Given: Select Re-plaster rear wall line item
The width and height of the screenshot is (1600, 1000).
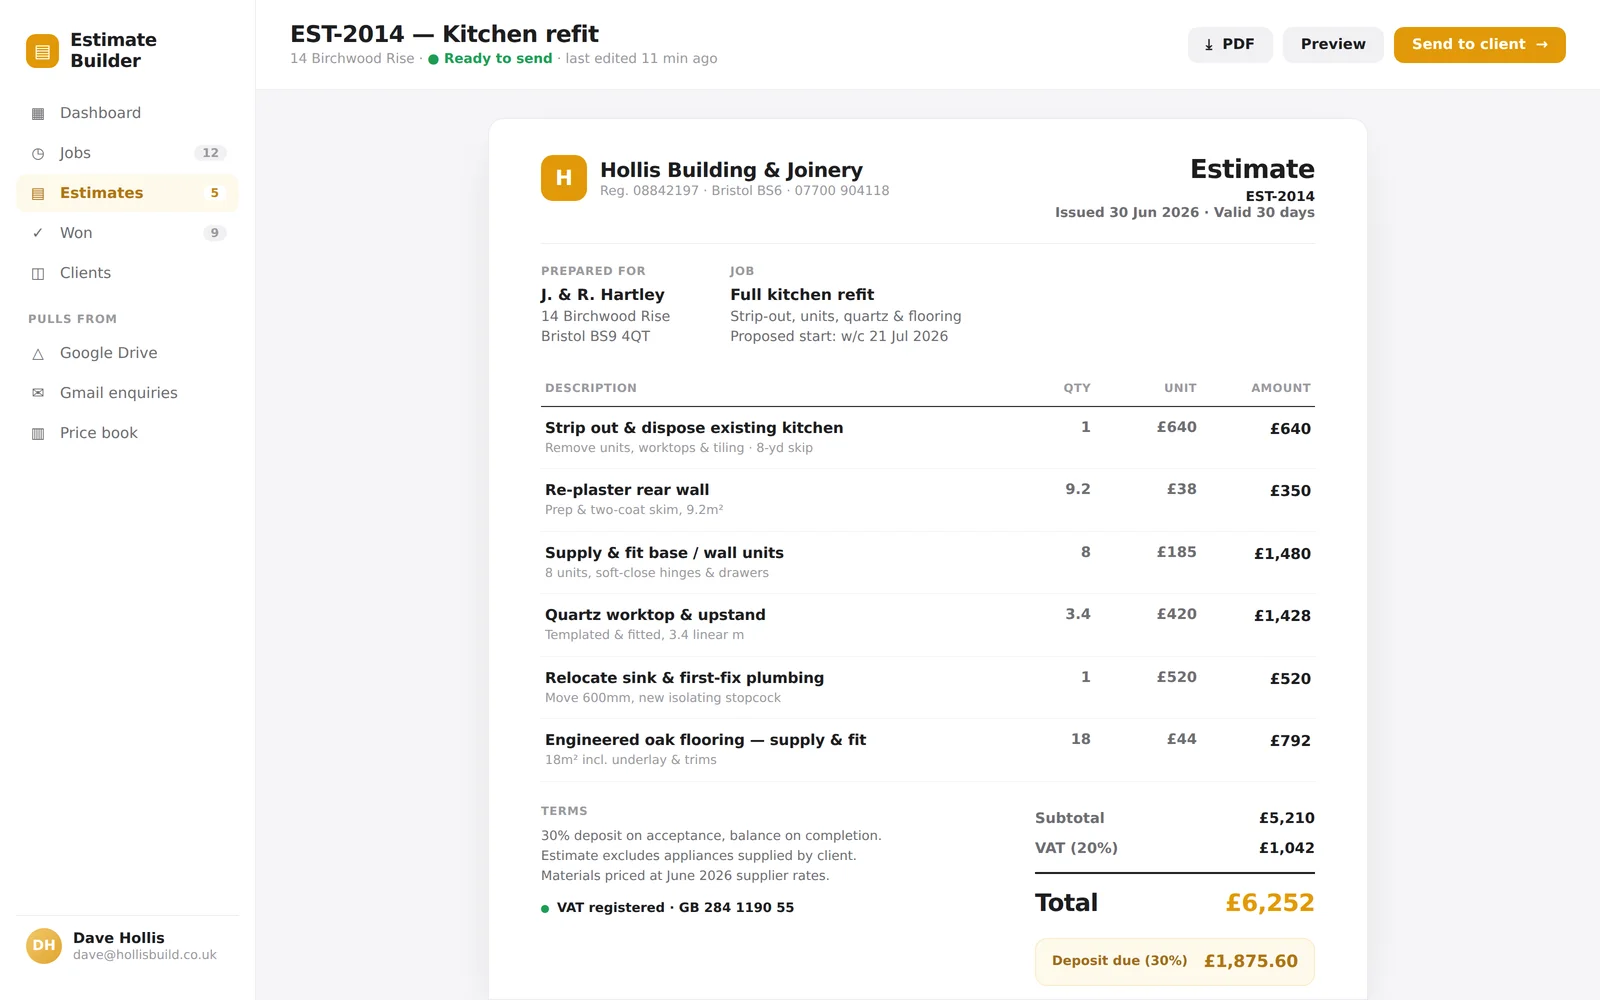Looking at the screenshot, I should coord(928,500).
